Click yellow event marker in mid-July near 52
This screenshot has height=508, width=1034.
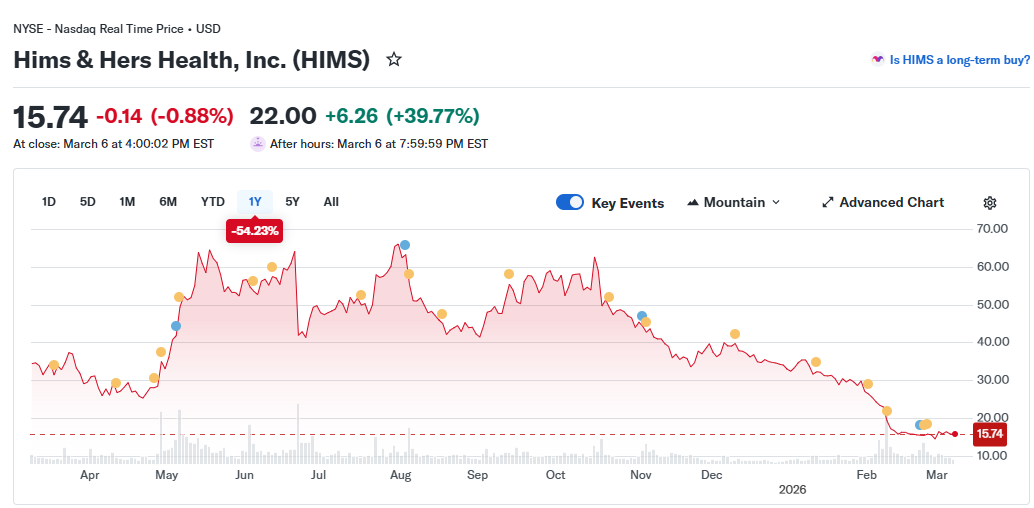[361, 295]
